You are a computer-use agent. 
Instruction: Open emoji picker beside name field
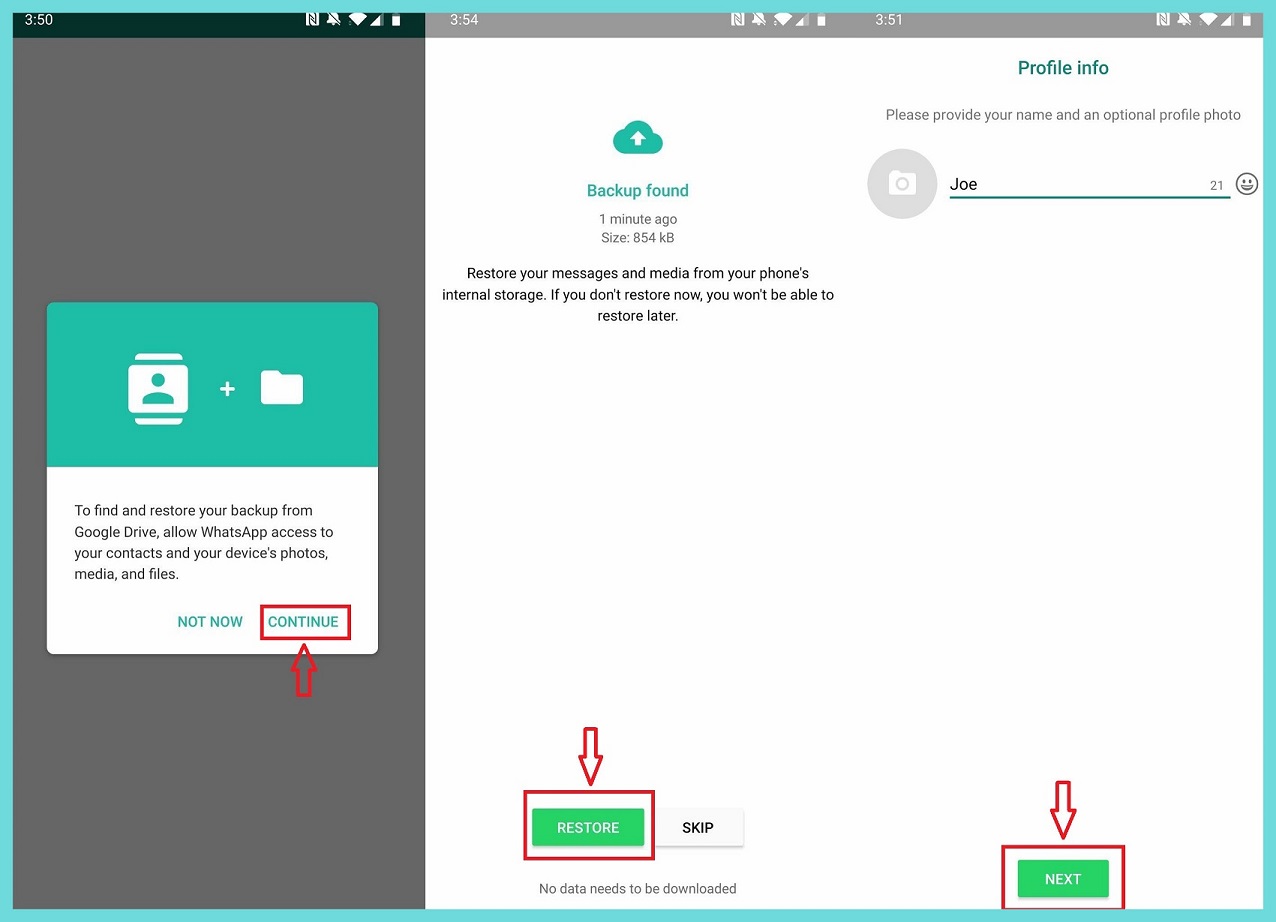(1247, 184)
